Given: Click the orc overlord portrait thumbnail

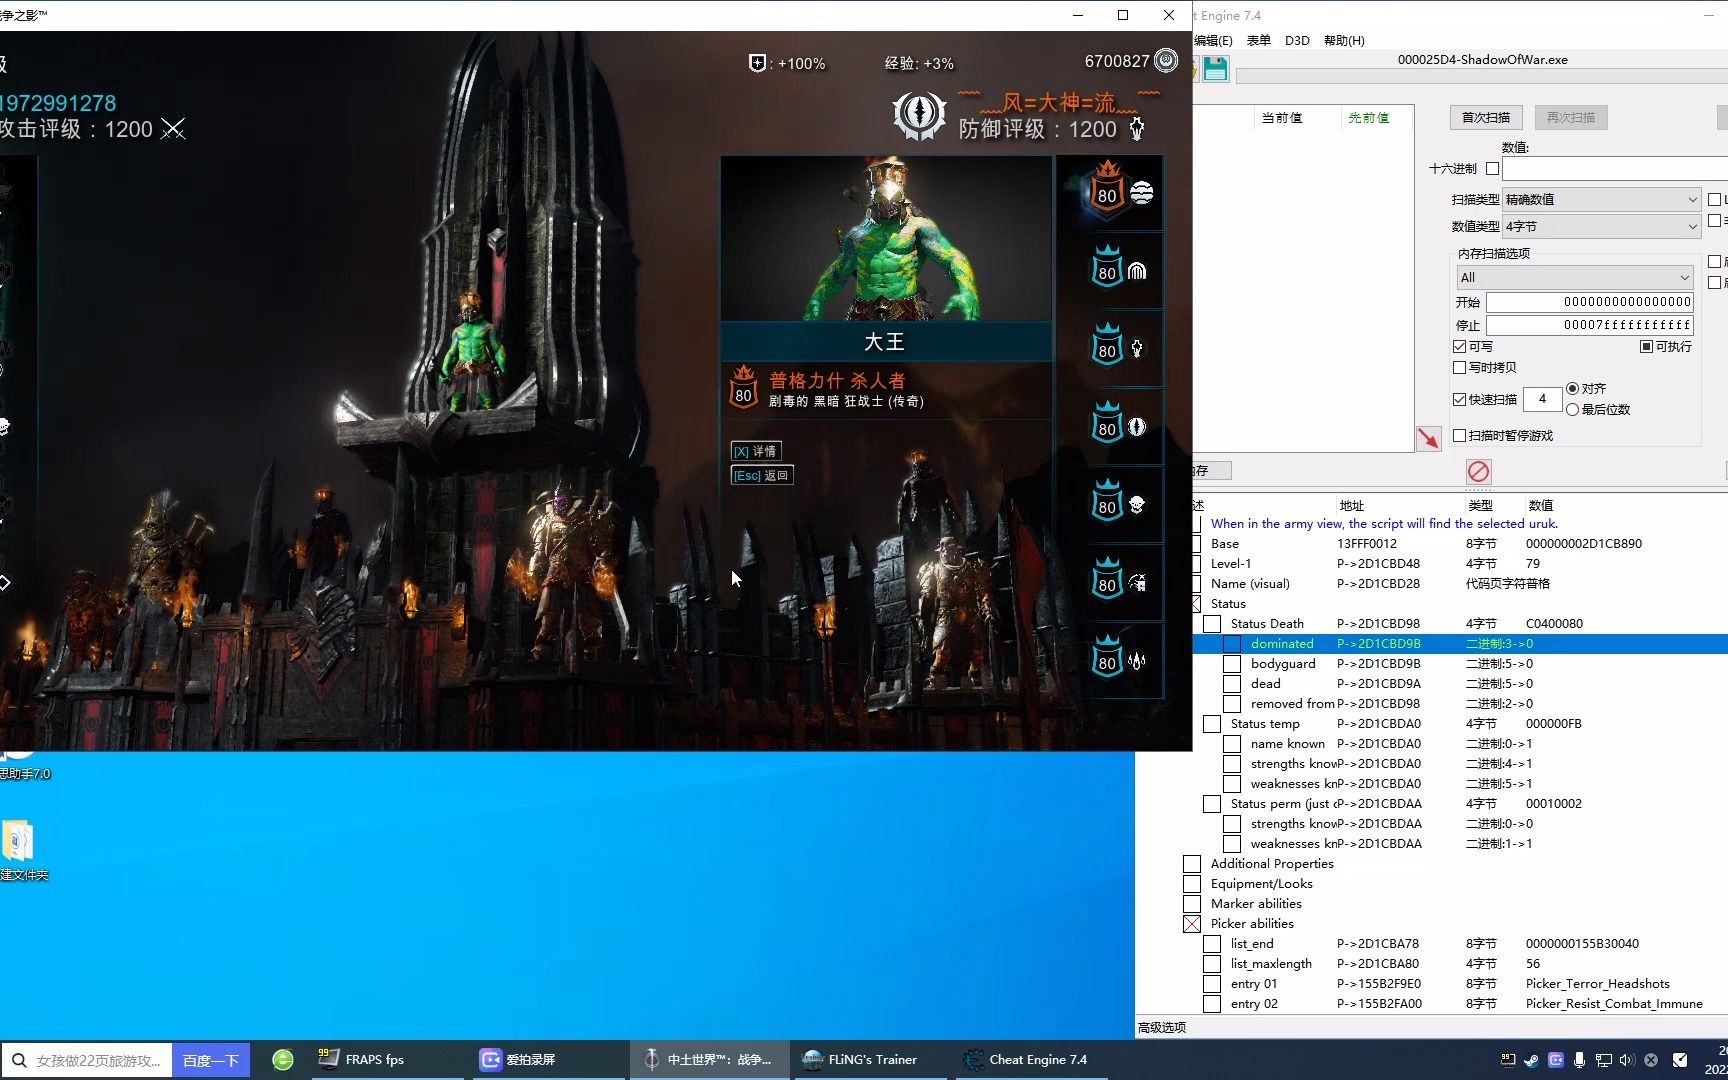Looking at the screenshot, I should 886,239.
